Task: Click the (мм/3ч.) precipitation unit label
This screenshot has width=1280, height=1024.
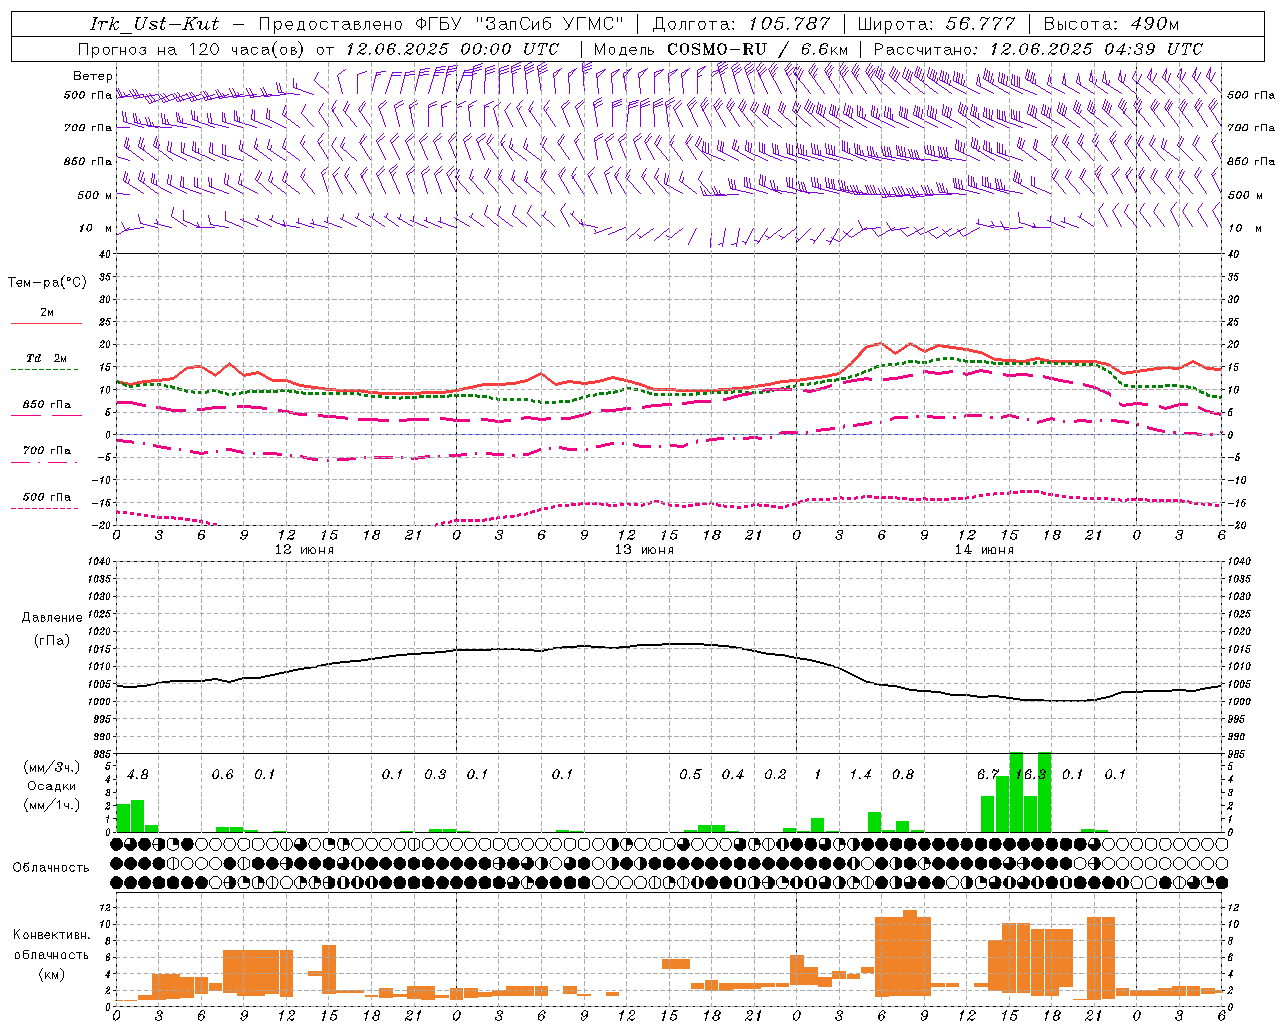Action: click(51, 767)
